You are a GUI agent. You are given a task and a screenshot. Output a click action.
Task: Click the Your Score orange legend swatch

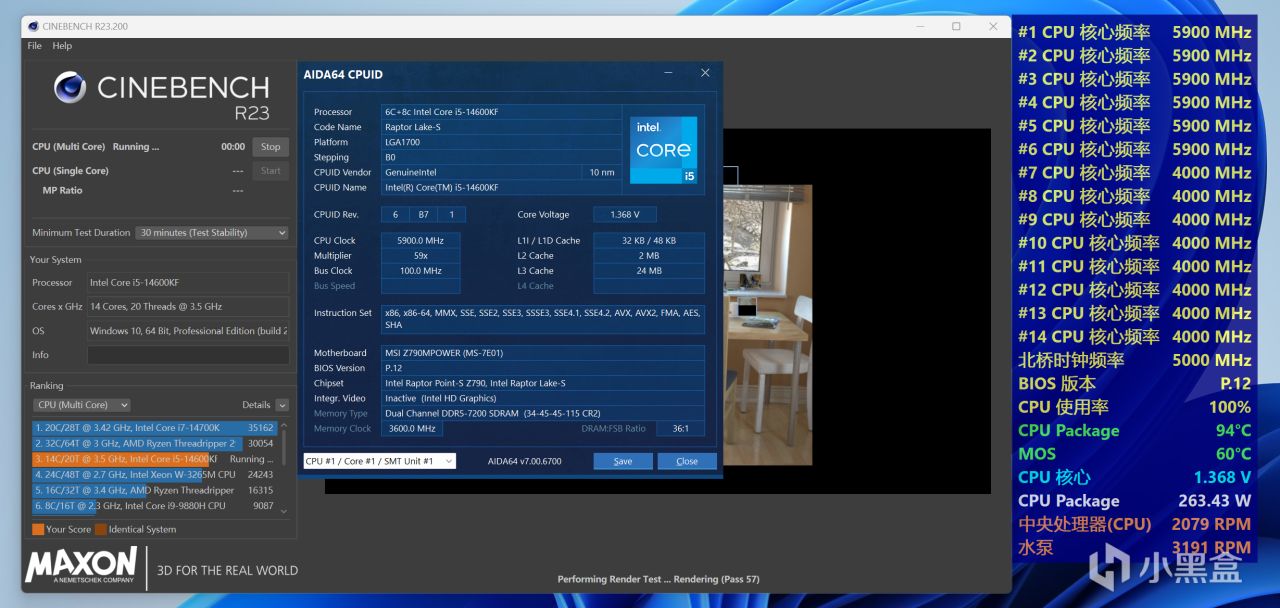click(38, 529)
